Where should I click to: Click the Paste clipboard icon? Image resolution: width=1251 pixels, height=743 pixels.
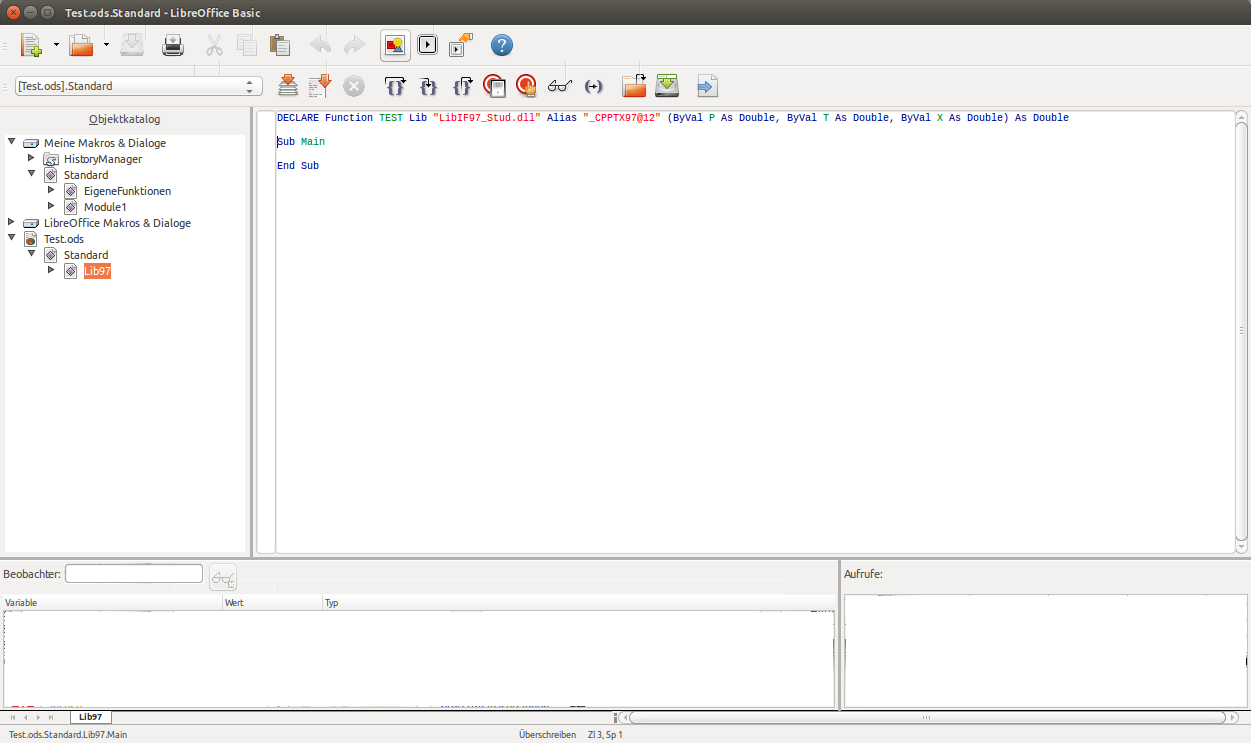(280, 45)
